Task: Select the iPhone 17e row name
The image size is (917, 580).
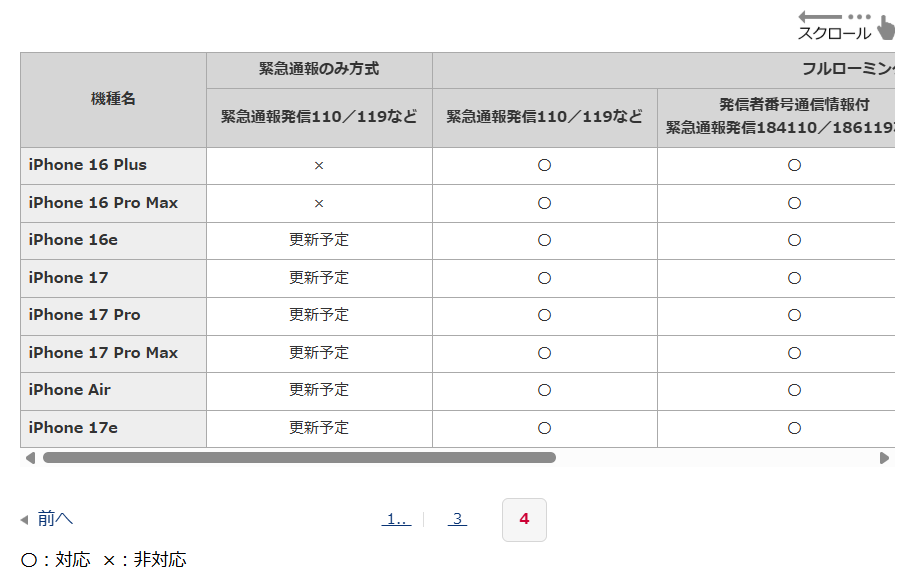Action: (x=73, y=428)
